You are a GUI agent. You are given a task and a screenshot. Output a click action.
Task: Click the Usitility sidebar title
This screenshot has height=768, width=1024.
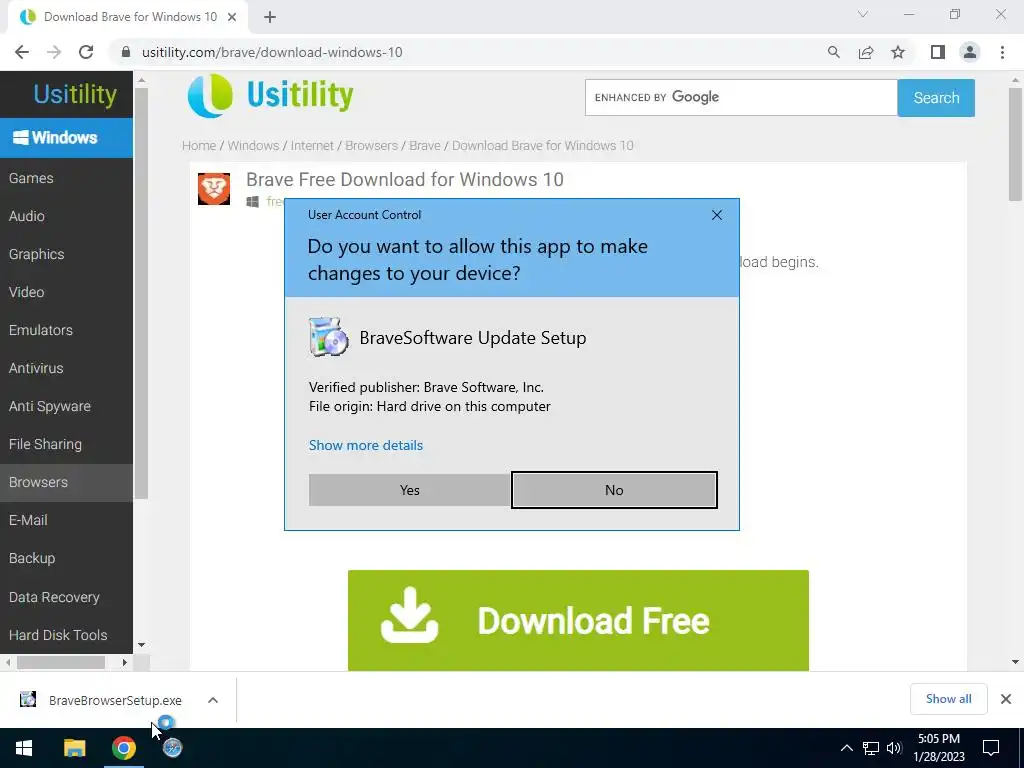coord(75,95)
